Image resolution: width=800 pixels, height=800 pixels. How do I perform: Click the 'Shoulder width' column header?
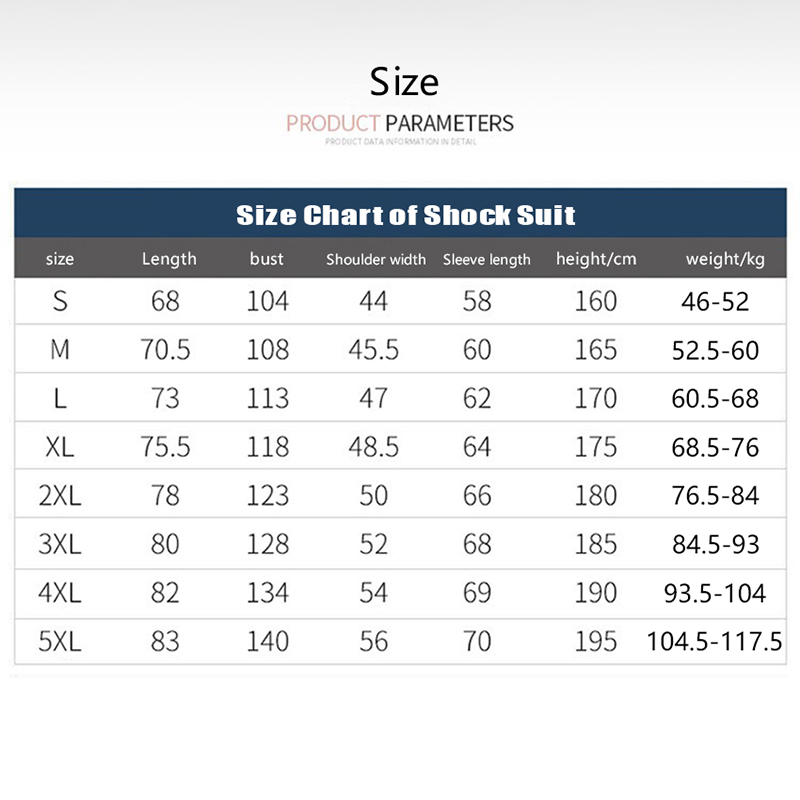(x=376, y=260)
